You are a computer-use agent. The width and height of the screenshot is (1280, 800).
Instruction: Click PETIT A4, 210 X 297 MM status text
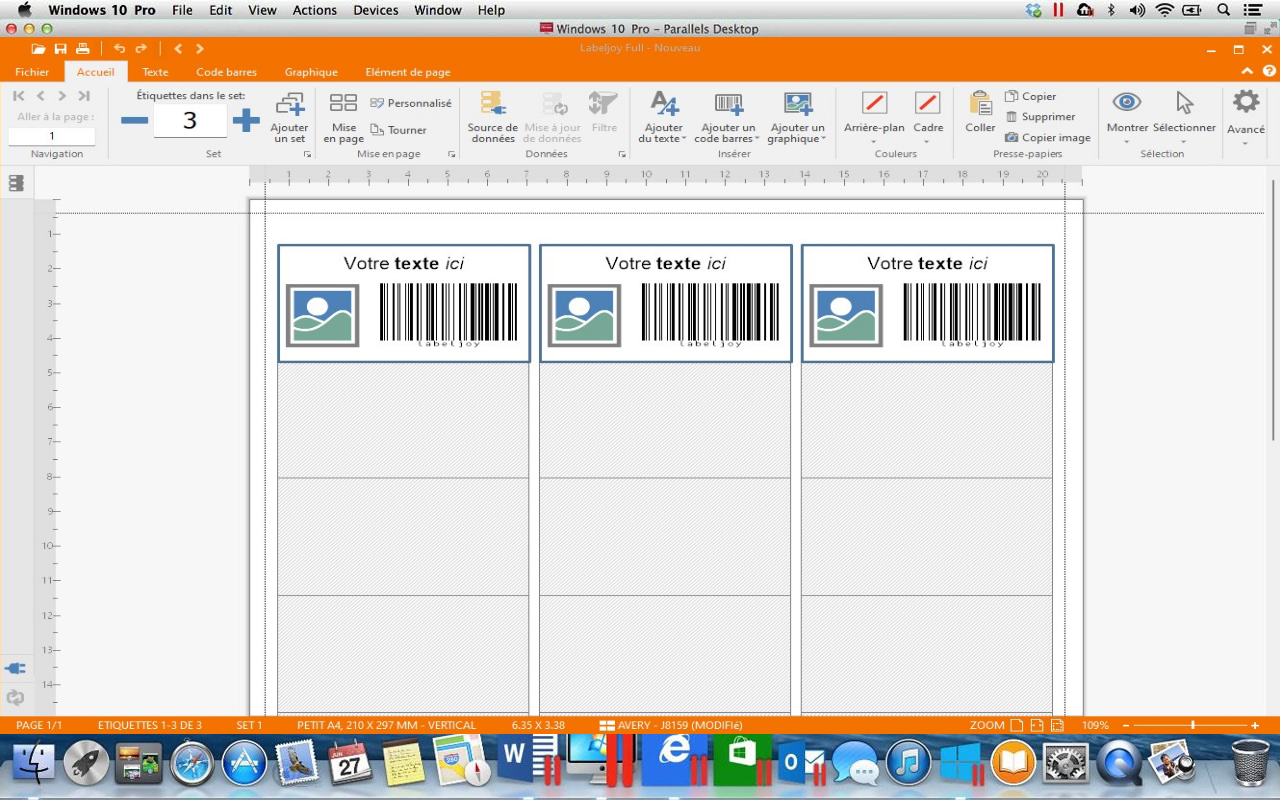click(386, 725)
